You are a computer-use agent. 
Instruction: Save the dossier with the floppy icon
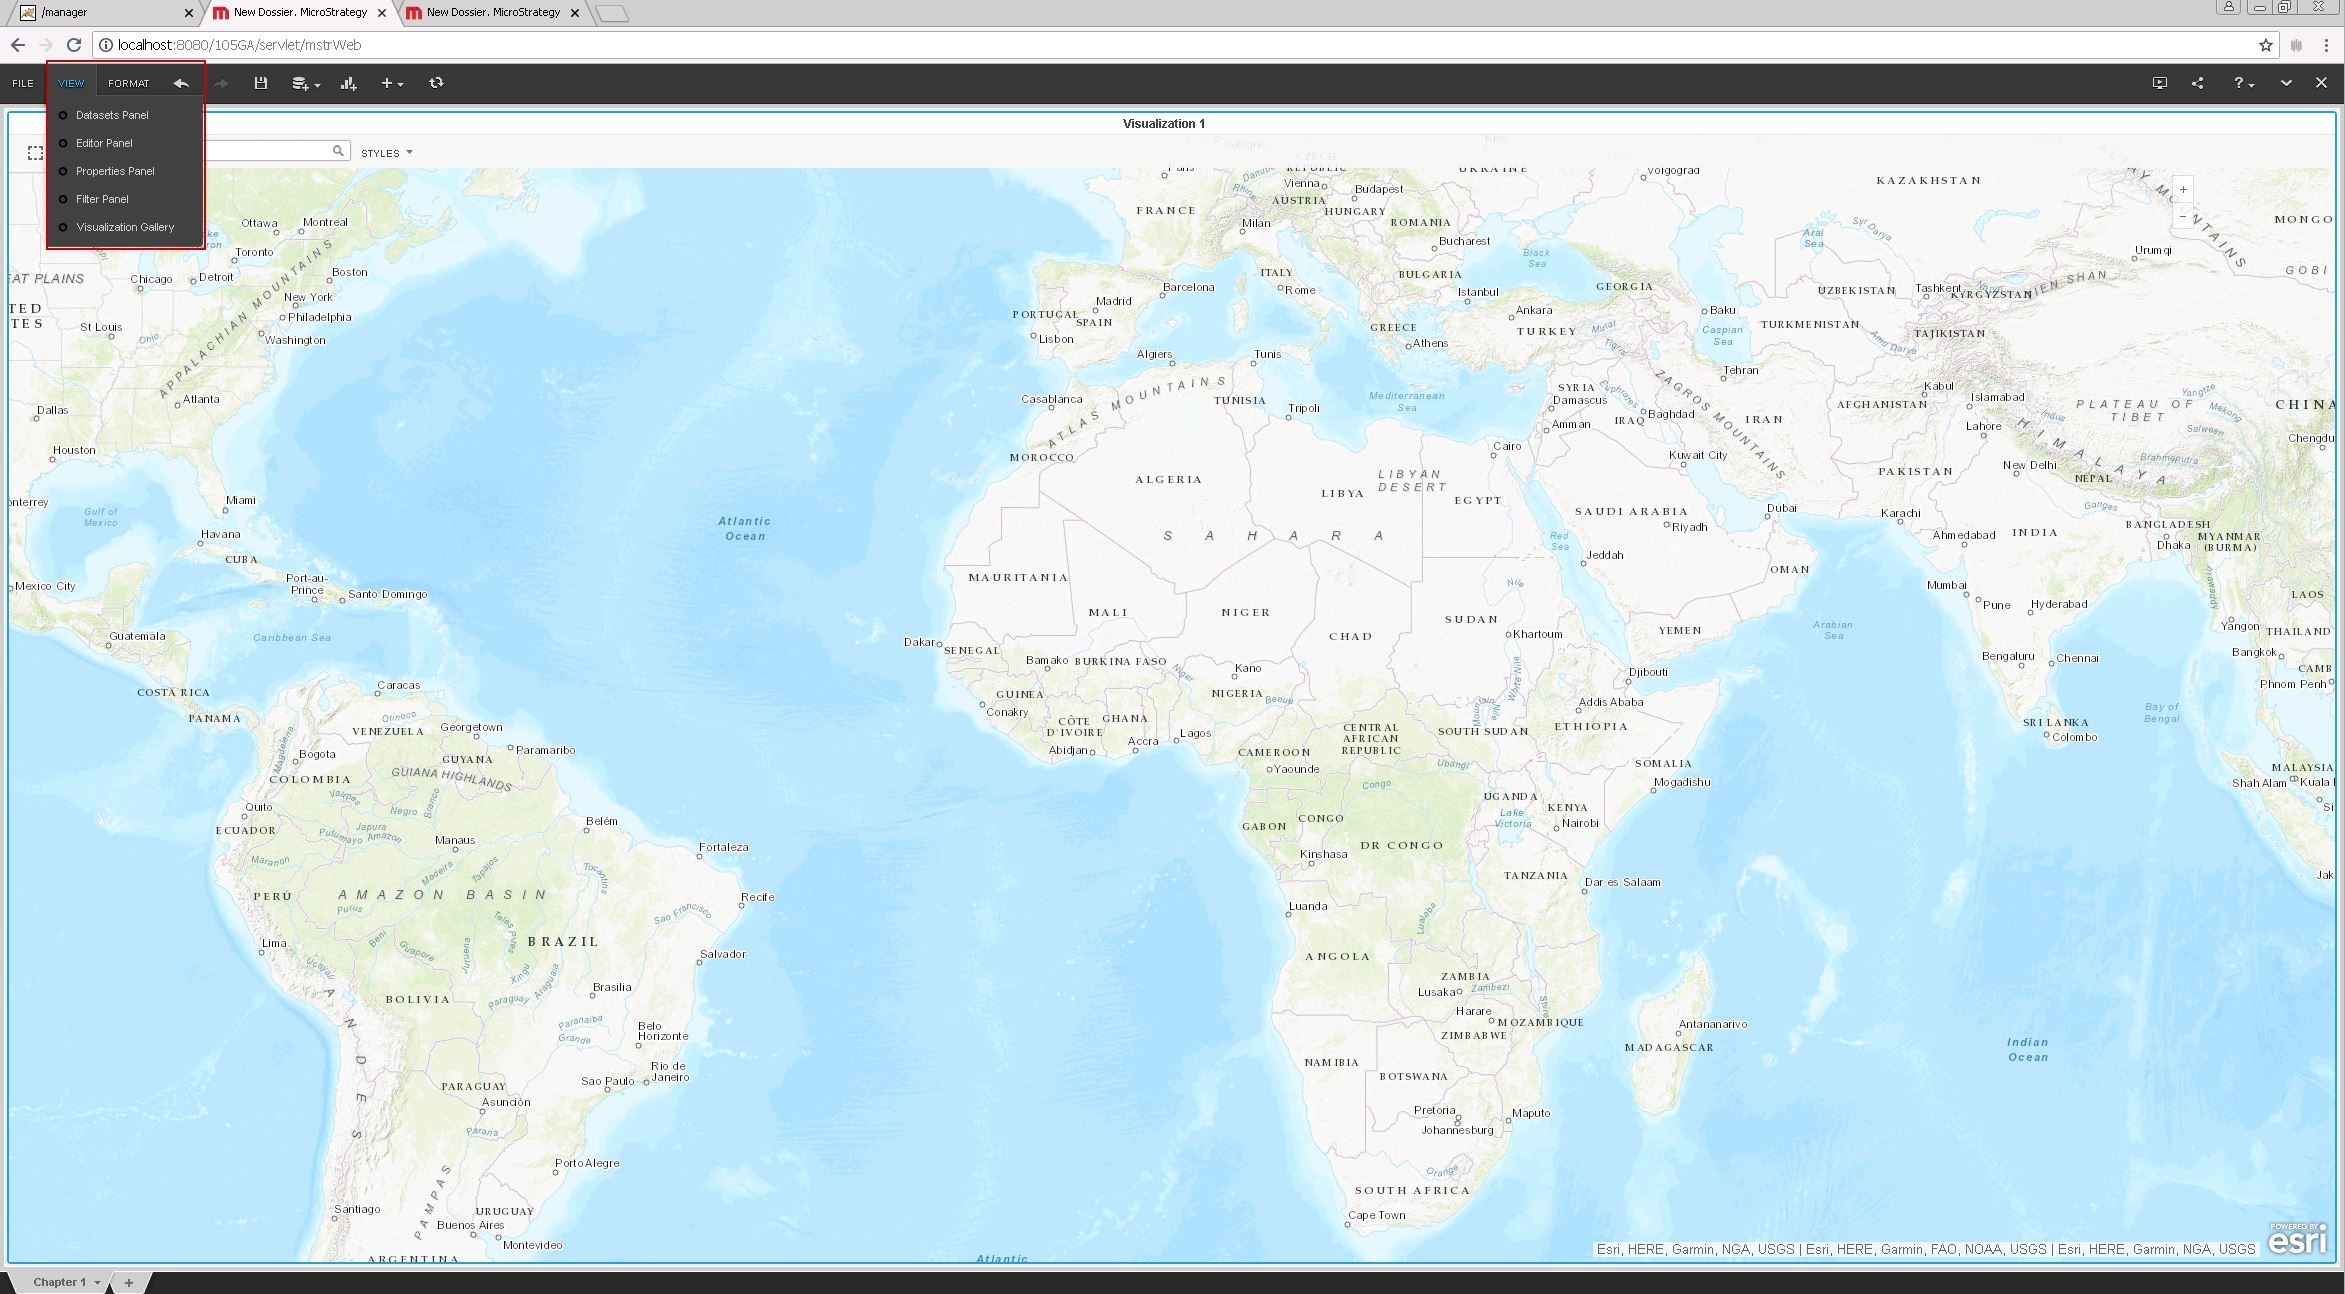(x=261, y=83)
